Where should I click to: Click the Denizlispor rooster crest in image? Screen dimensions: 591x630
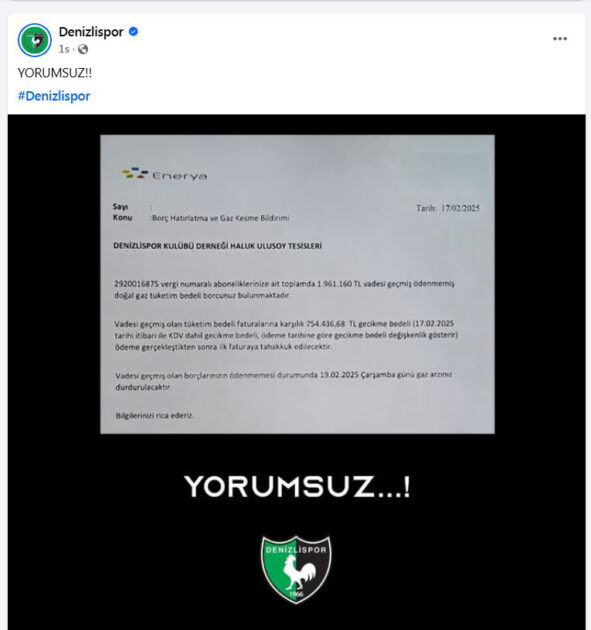297,569
